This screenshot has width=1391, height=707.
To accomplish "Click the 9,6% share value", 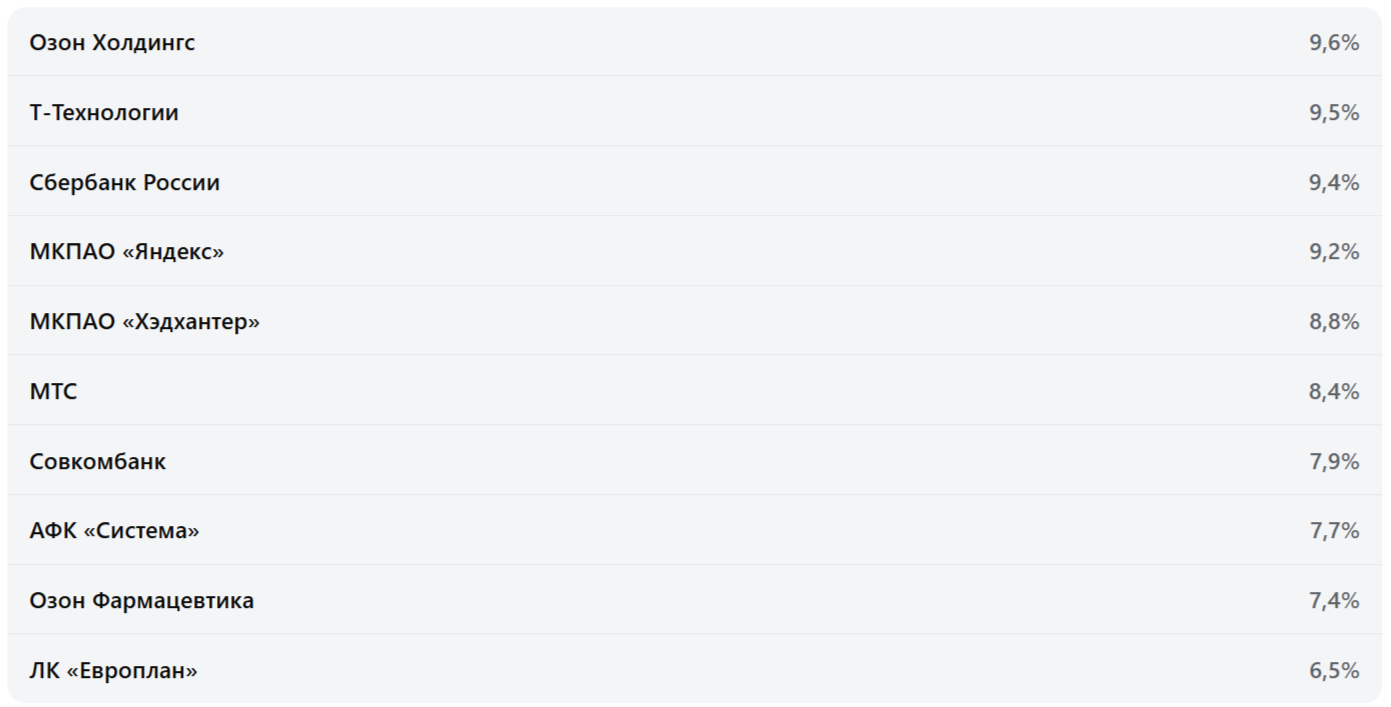I will [1334, 42].
